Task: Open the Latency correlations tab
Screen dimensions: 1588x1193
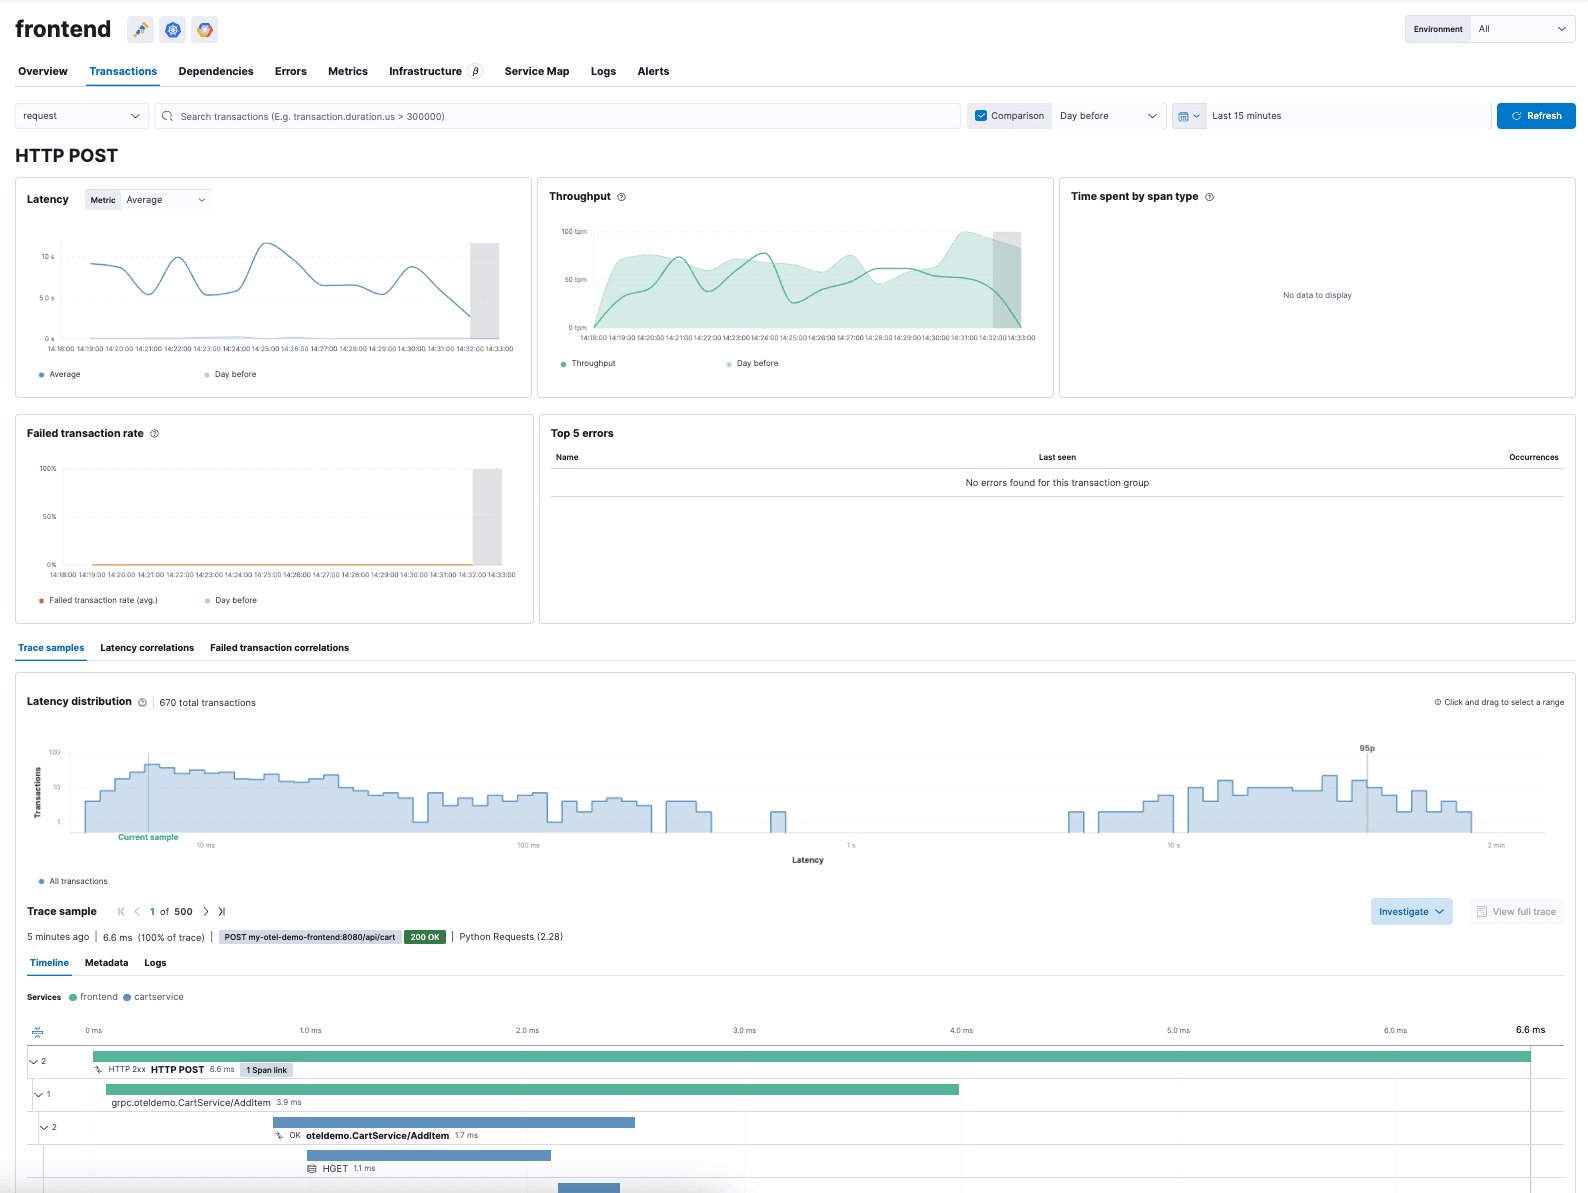Action: pyautogui.click(x=147, y=648)
